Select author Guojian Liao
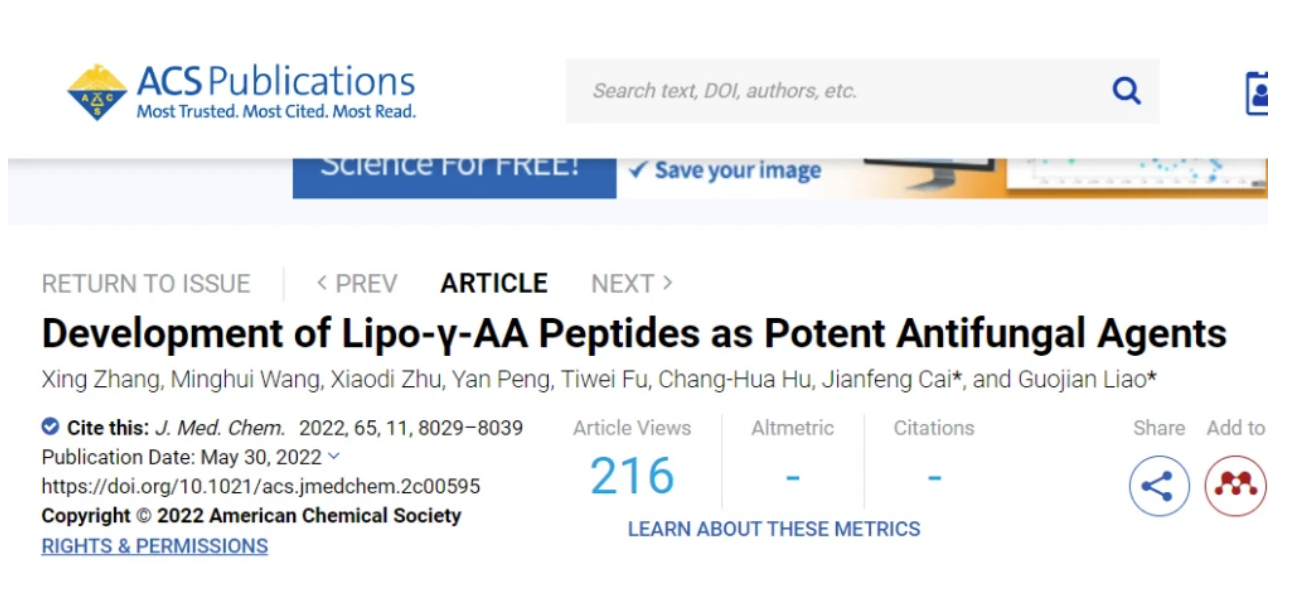Image resolution: width=1302 pixels, height=608 pixels. (x=1095, y=381)
